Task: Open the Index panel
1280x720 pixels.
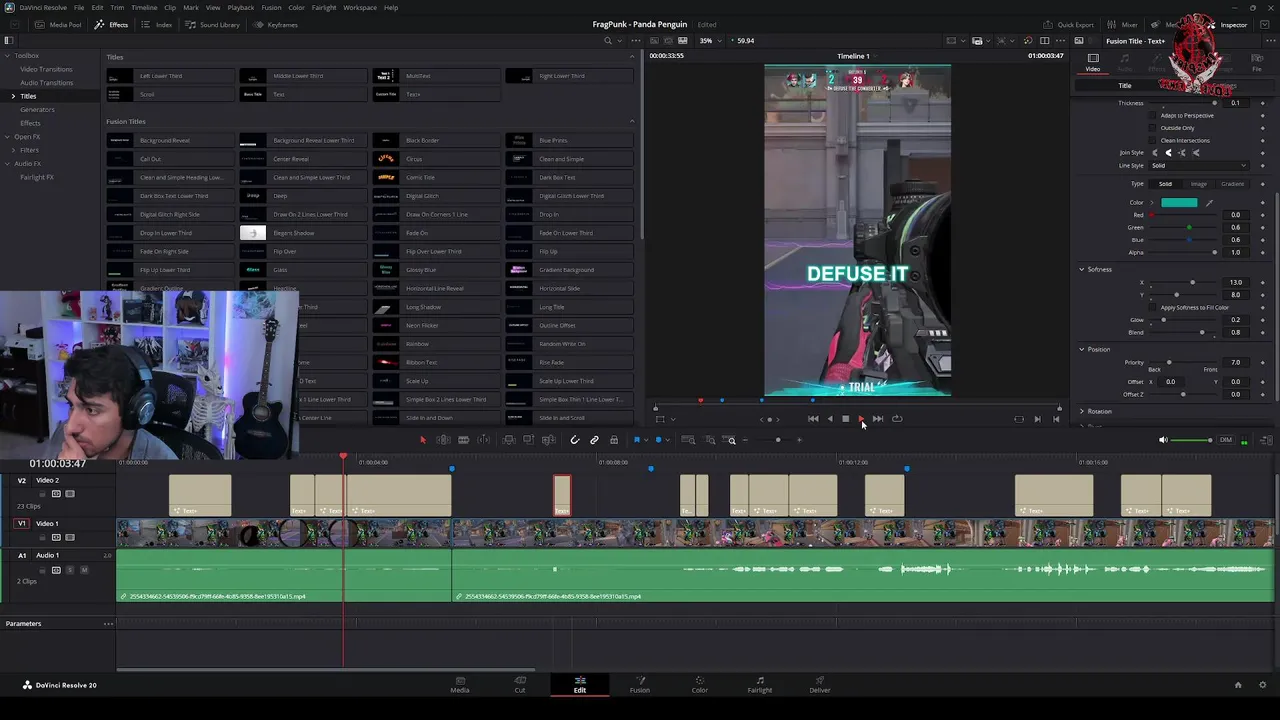Action: click(157, 25)
